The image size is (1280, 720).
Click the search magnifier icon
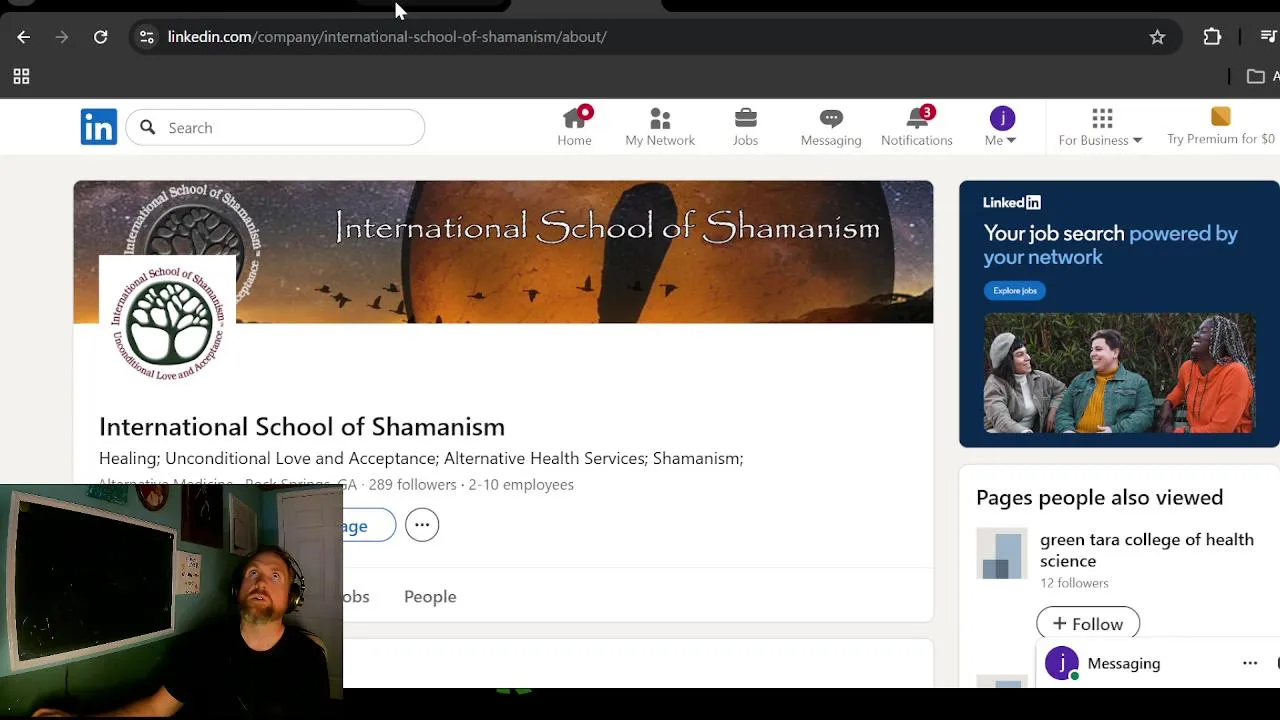[x=148, y=127]
